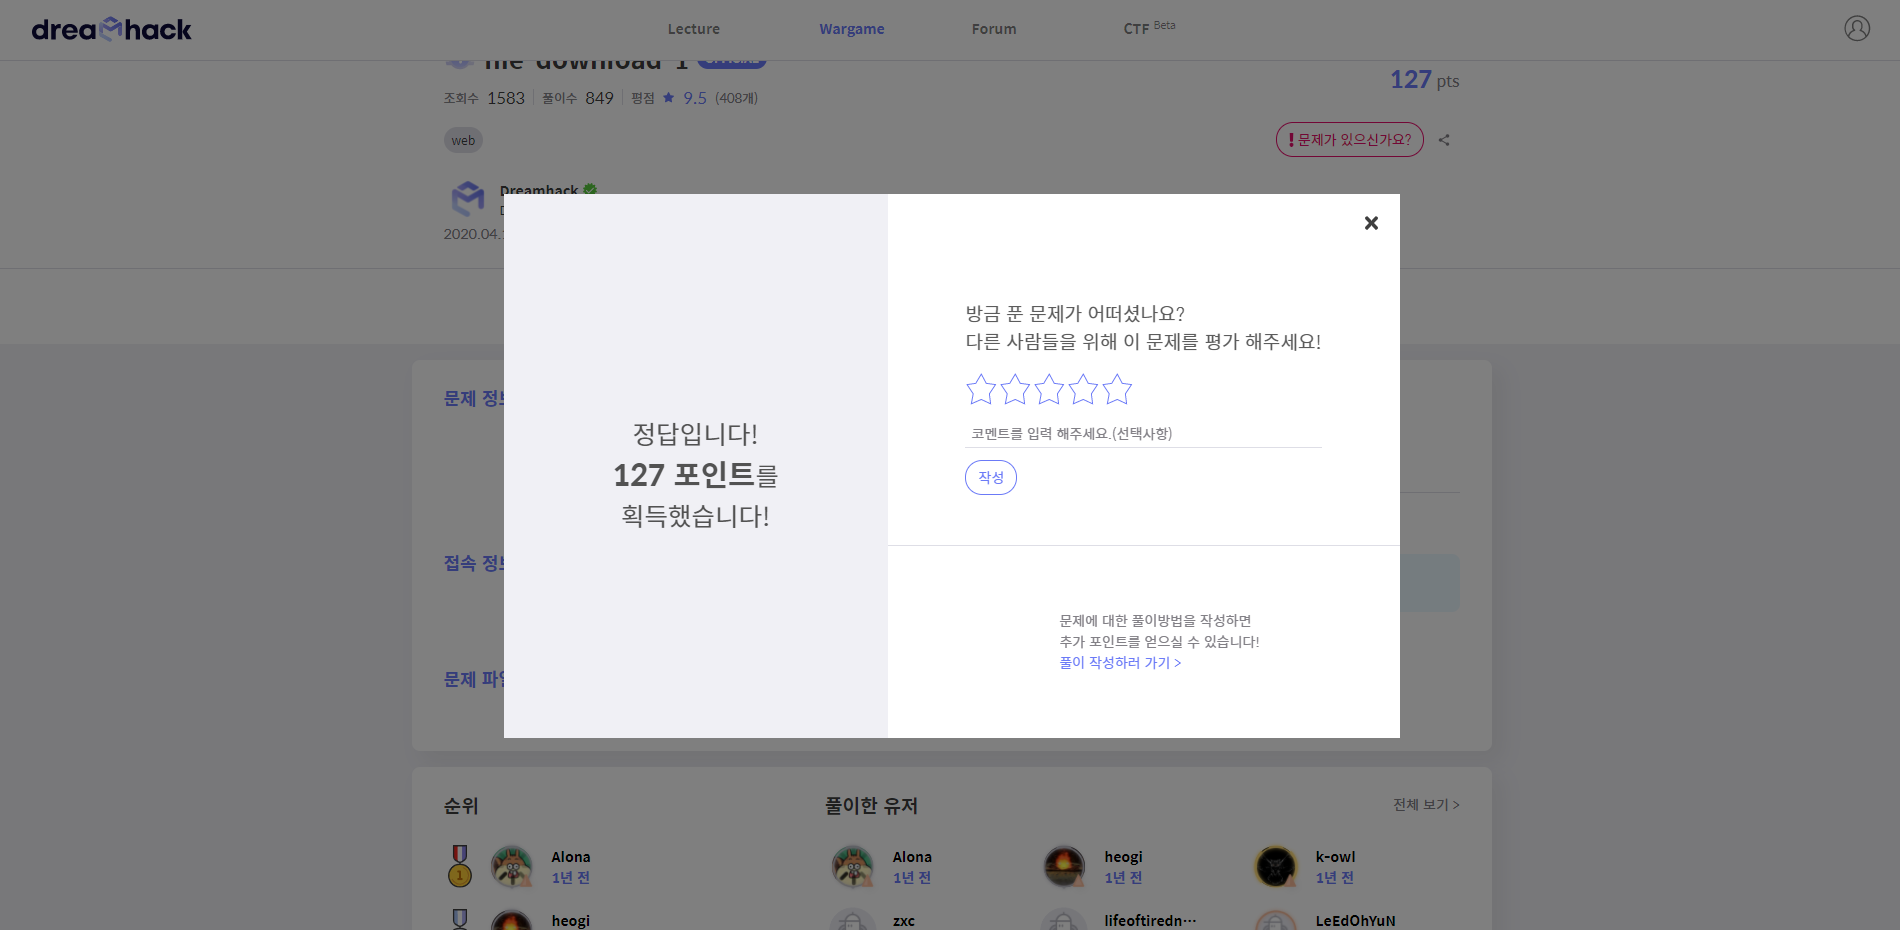Open k-owl's avatar in solved users

1276,866
